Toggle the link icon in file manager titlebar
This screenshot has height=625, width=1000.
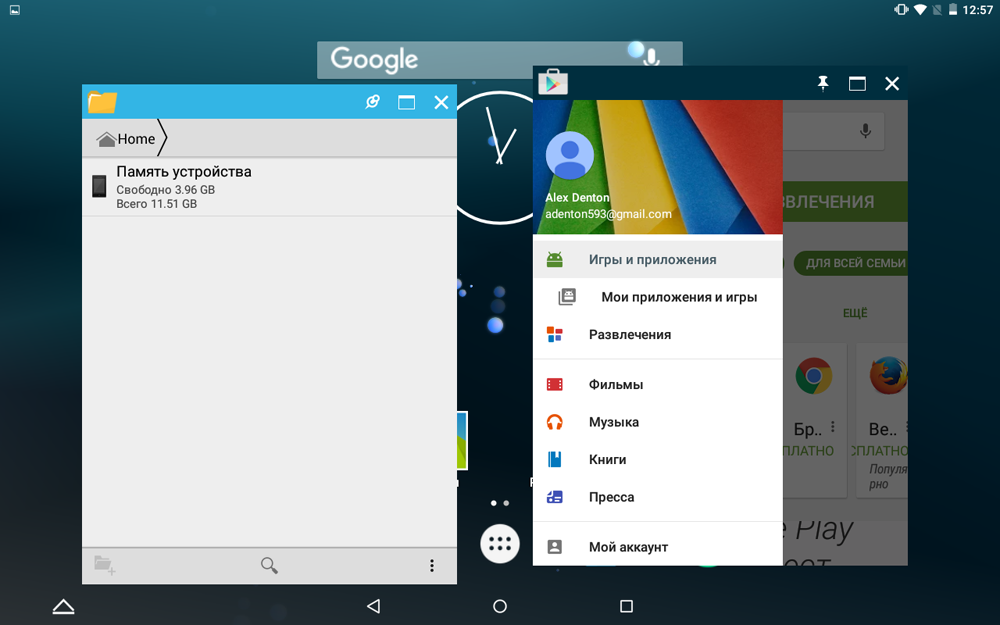372,102
